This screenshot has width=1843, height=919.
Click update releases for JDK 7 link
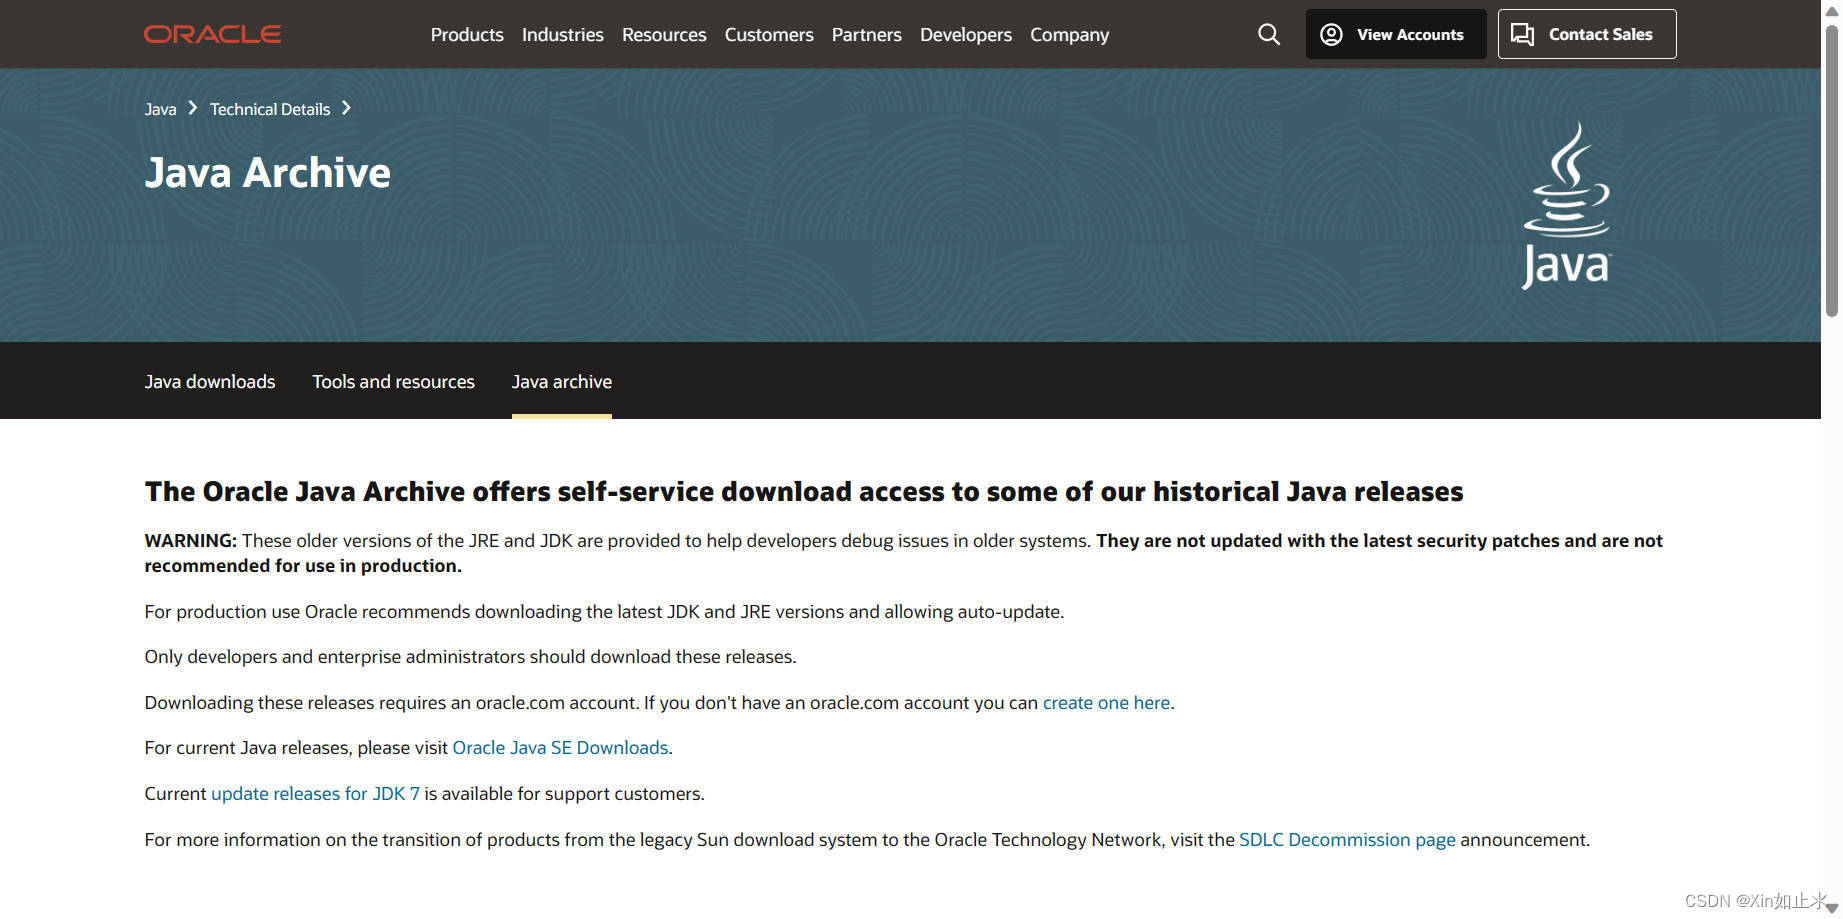315,793
